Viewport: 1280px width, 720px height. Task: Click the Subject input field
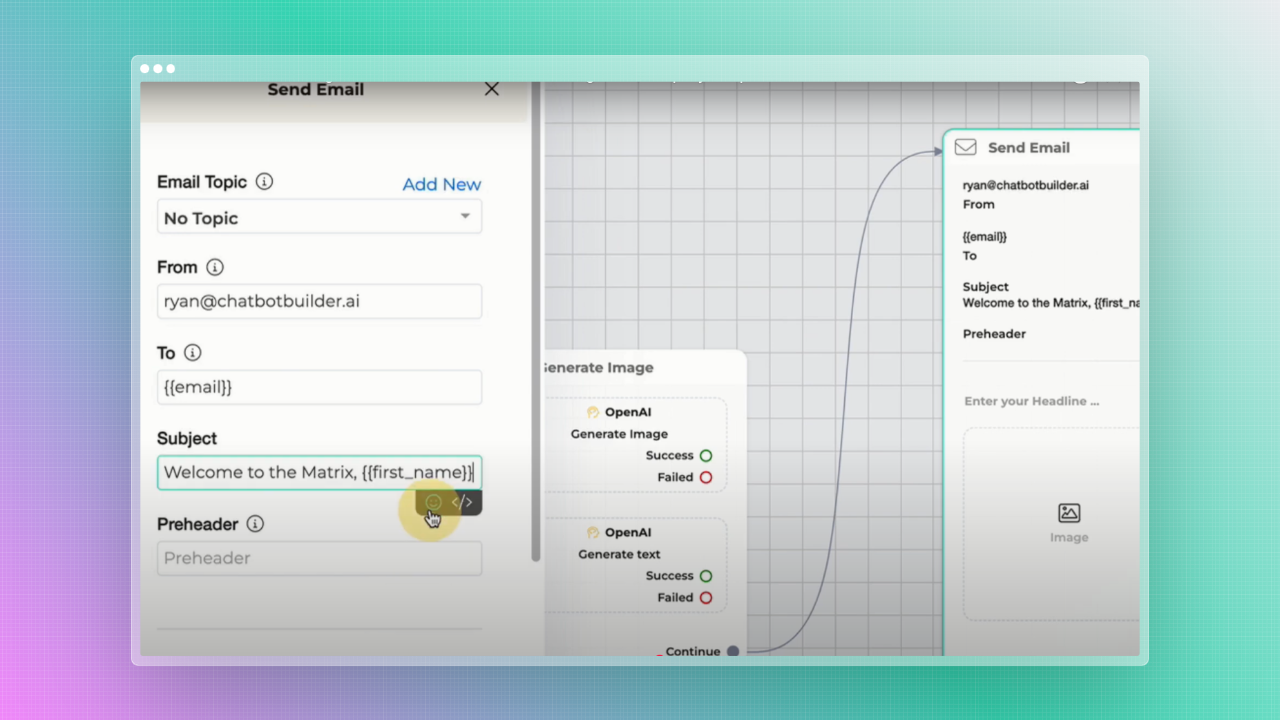coord(320,472)
